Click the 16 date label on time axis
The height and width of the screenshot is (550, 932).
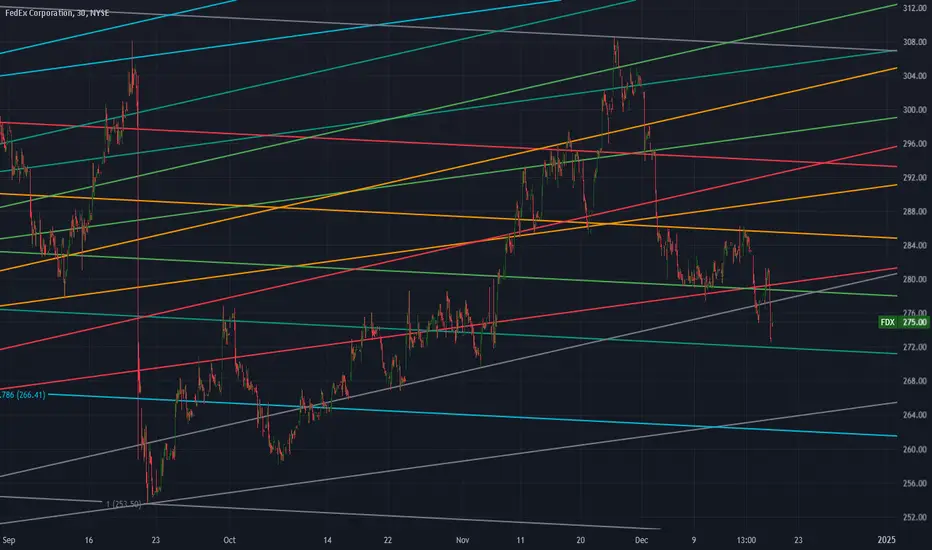89,540
